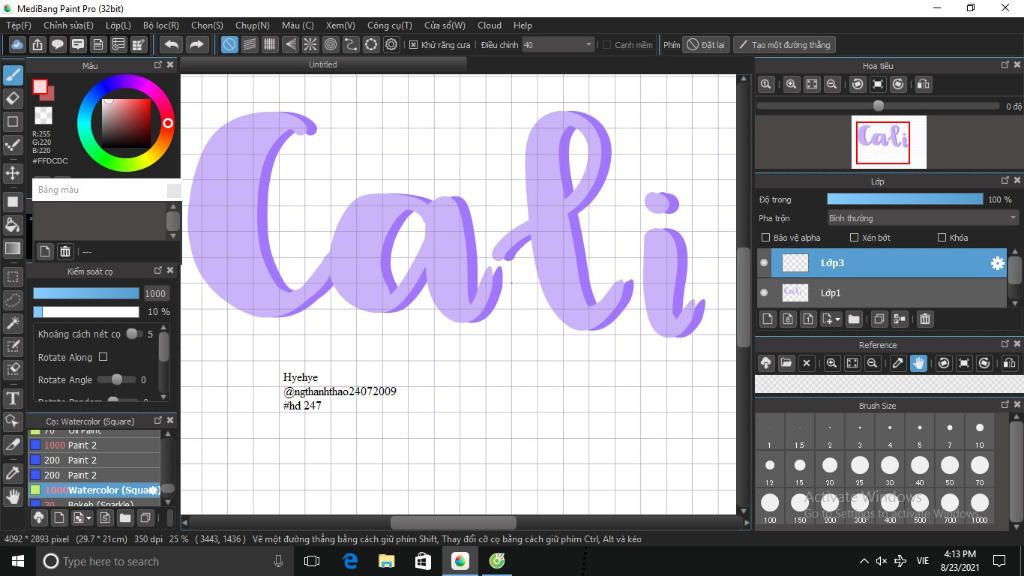Click the export/share icon in toolbar

37,45
